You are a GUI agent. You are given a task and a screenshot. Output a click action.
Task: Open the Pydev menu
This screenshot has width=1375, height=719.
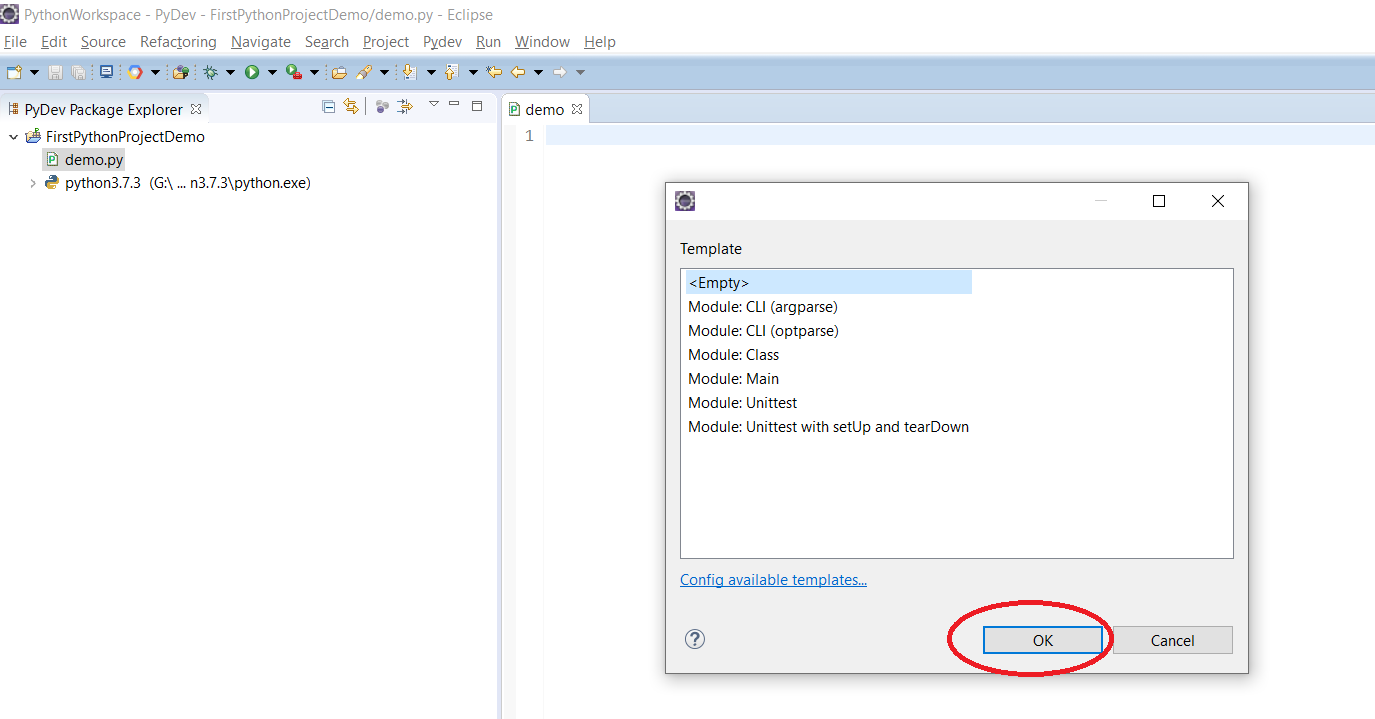click(x=442, y=42)
